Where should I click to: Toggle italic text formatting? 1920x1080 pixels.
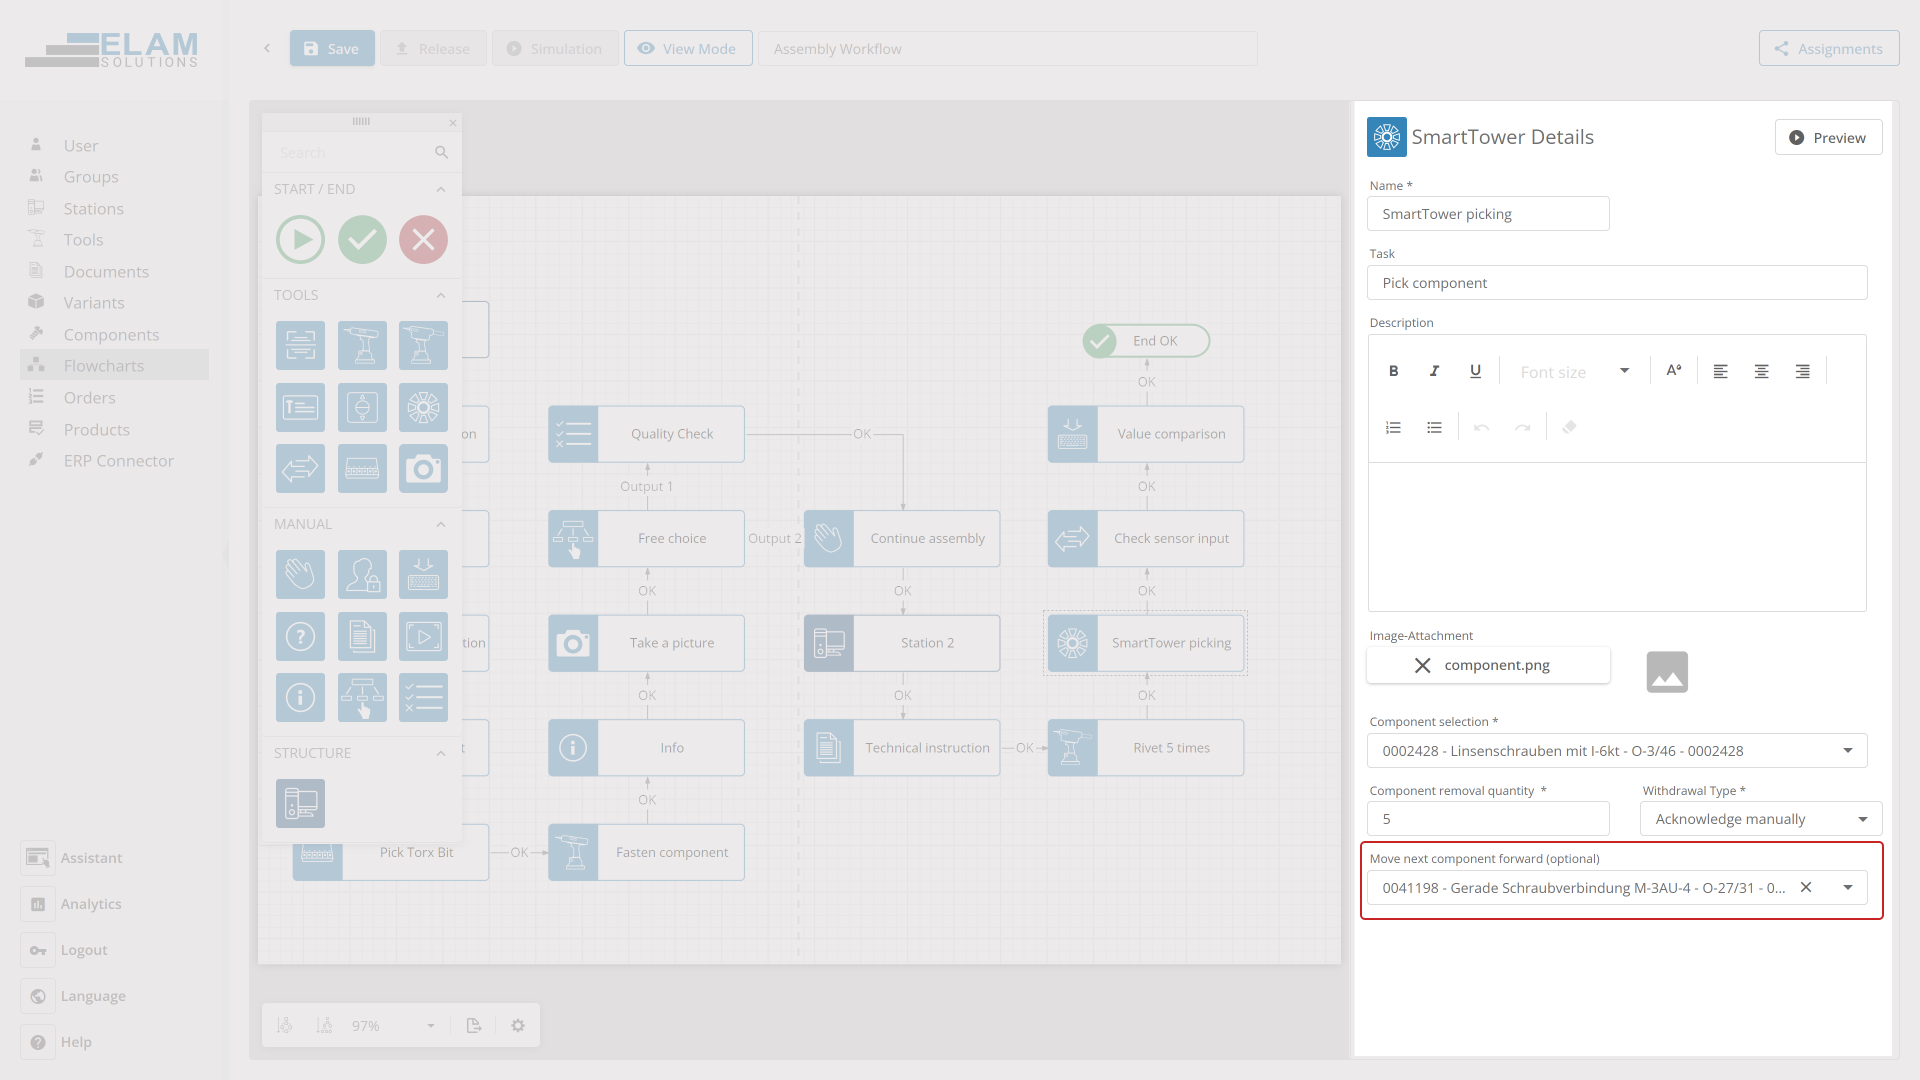click(1434, 371)
